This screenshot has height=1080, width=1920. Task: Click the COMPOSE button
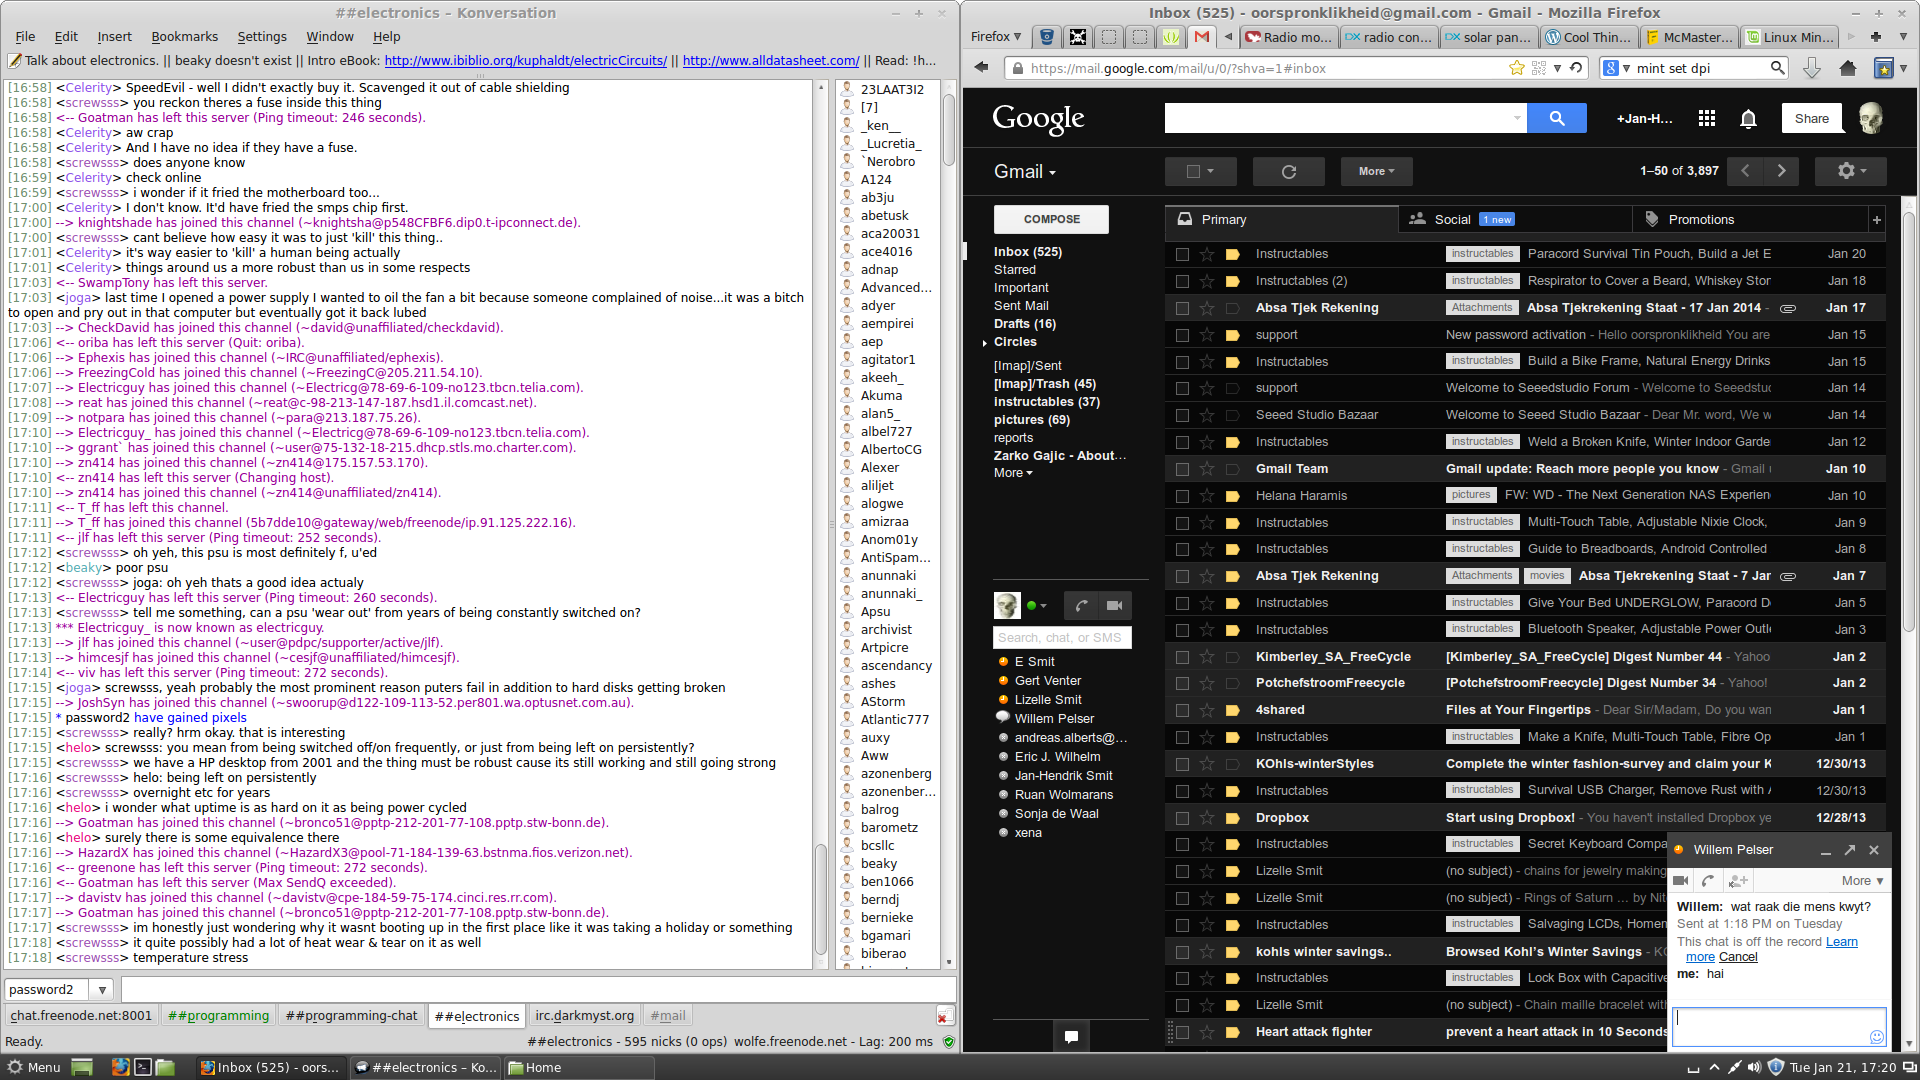pyautogui.click(x=1051, y=220)
